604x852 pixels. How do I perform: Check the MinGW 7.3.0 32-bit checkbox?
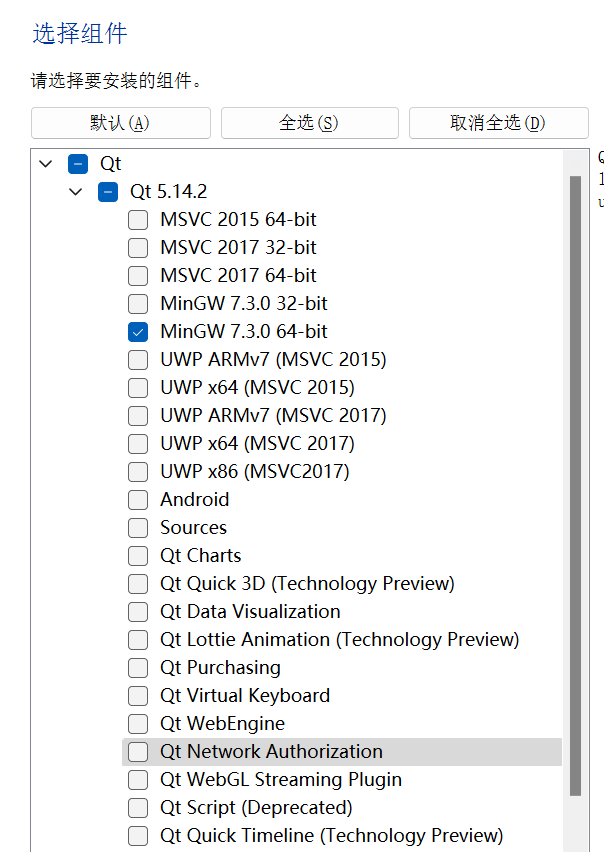[138, 304]
